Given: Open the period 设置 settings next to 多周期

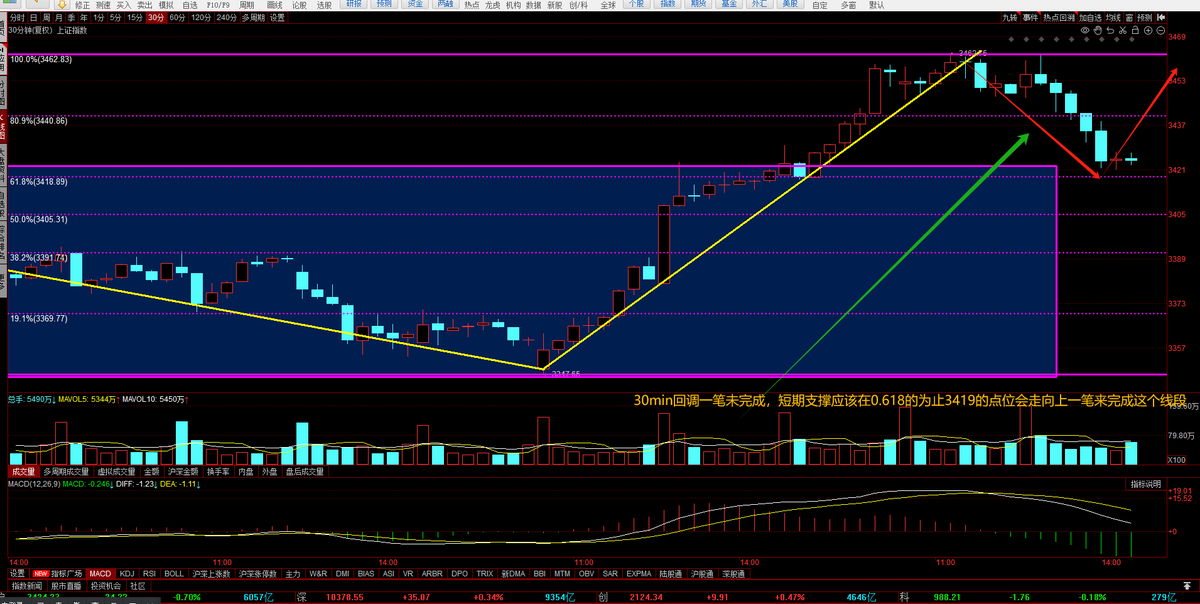Looking at the screenshot, I should 277,18.
